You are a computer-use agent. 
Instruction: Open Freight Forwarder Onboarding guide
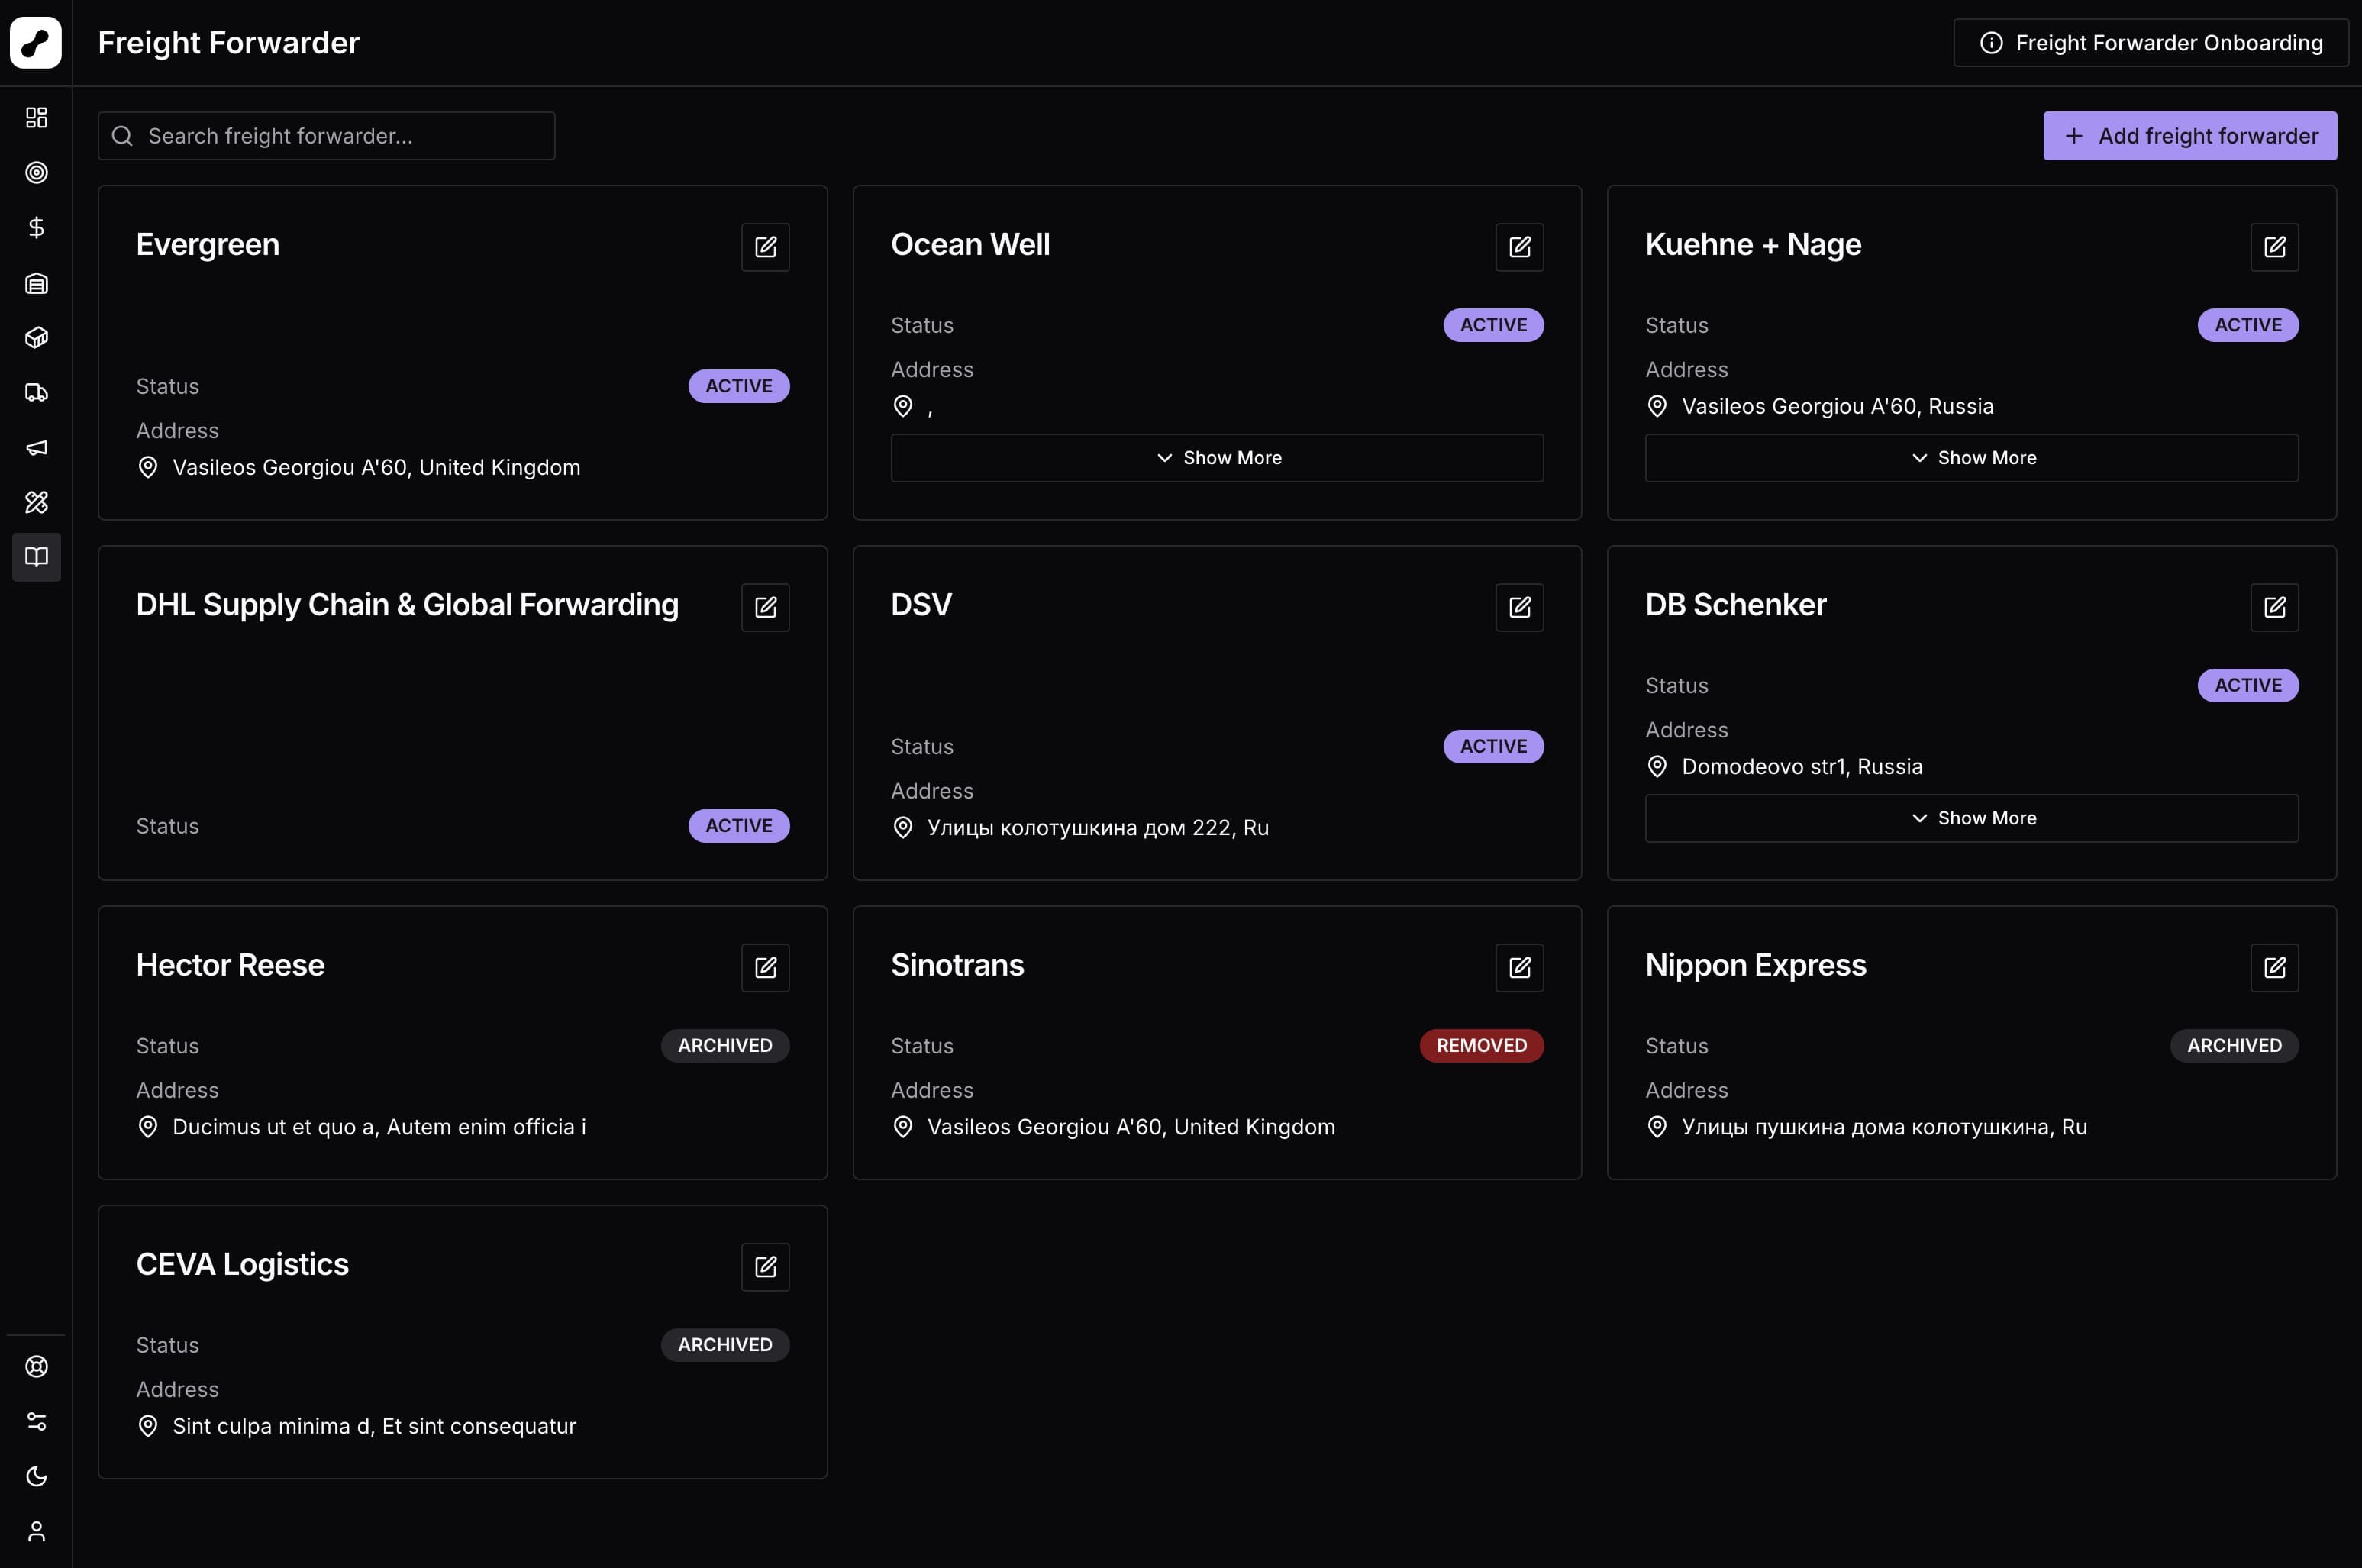(x=2151, y=43)
